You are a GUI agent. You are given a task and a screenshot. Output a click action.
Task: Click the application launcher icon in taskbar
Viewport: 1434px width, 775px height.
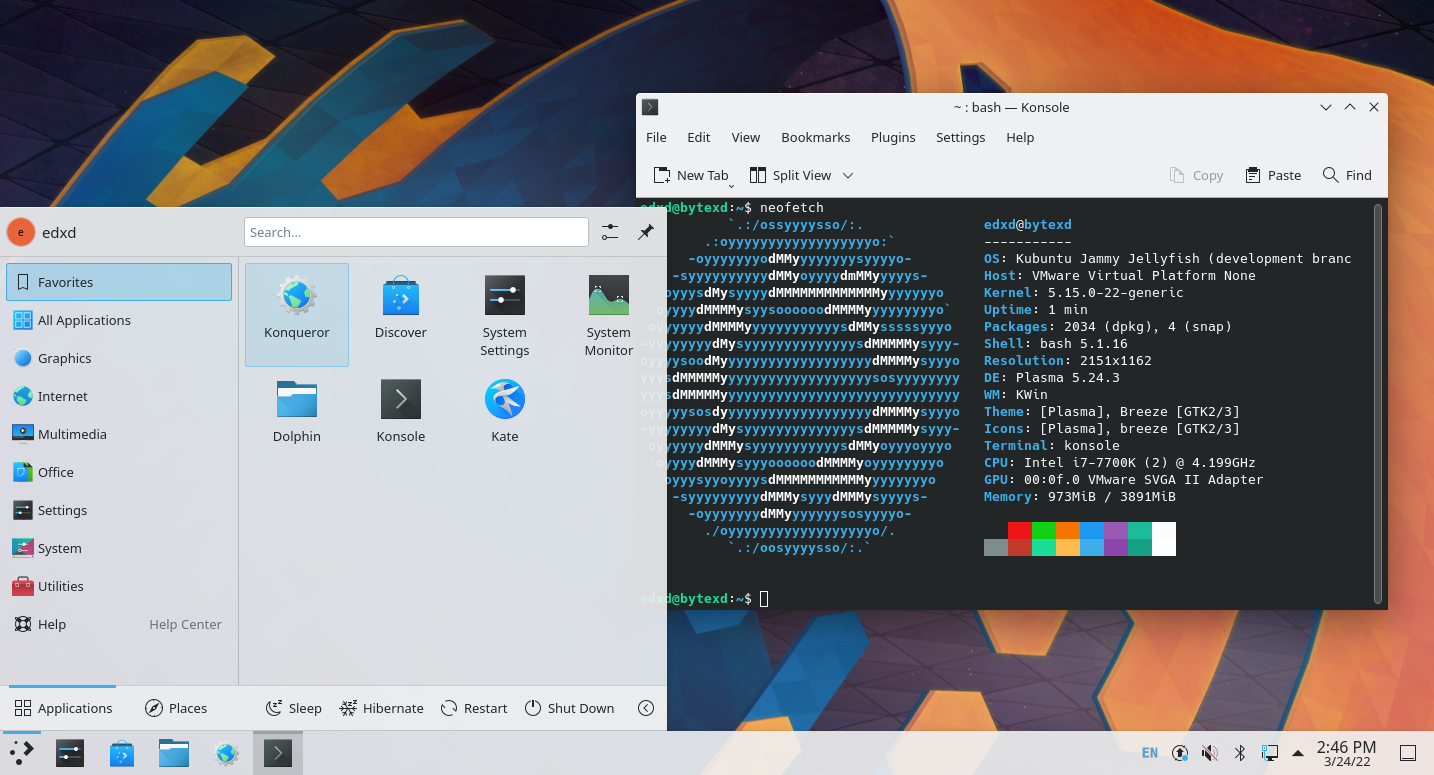pyautogui.click(x=21, y=753)
